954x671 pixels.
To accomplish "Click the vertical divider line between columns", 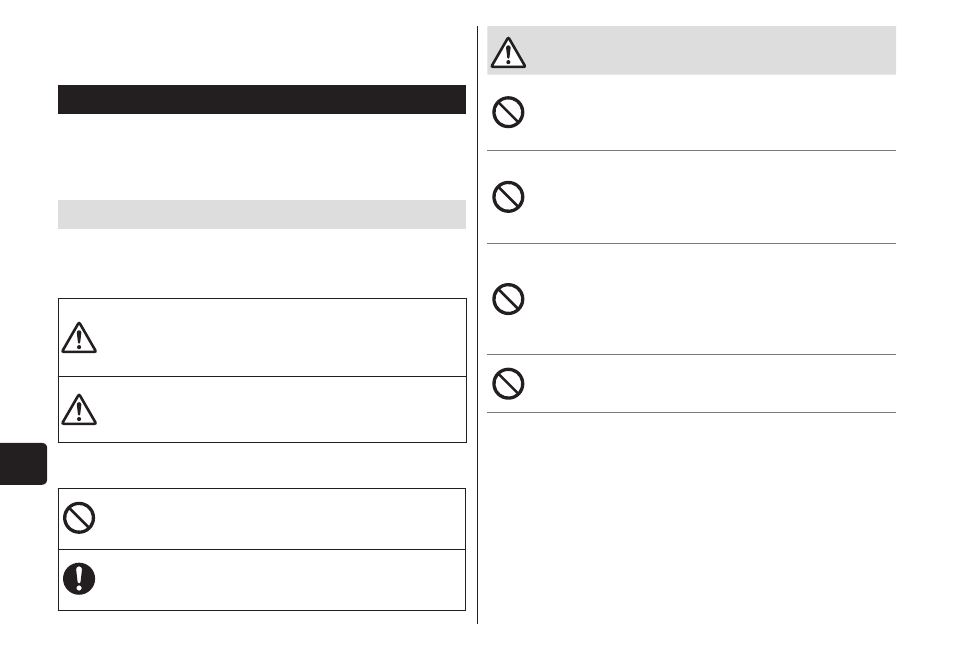I will tap(478, 325).
